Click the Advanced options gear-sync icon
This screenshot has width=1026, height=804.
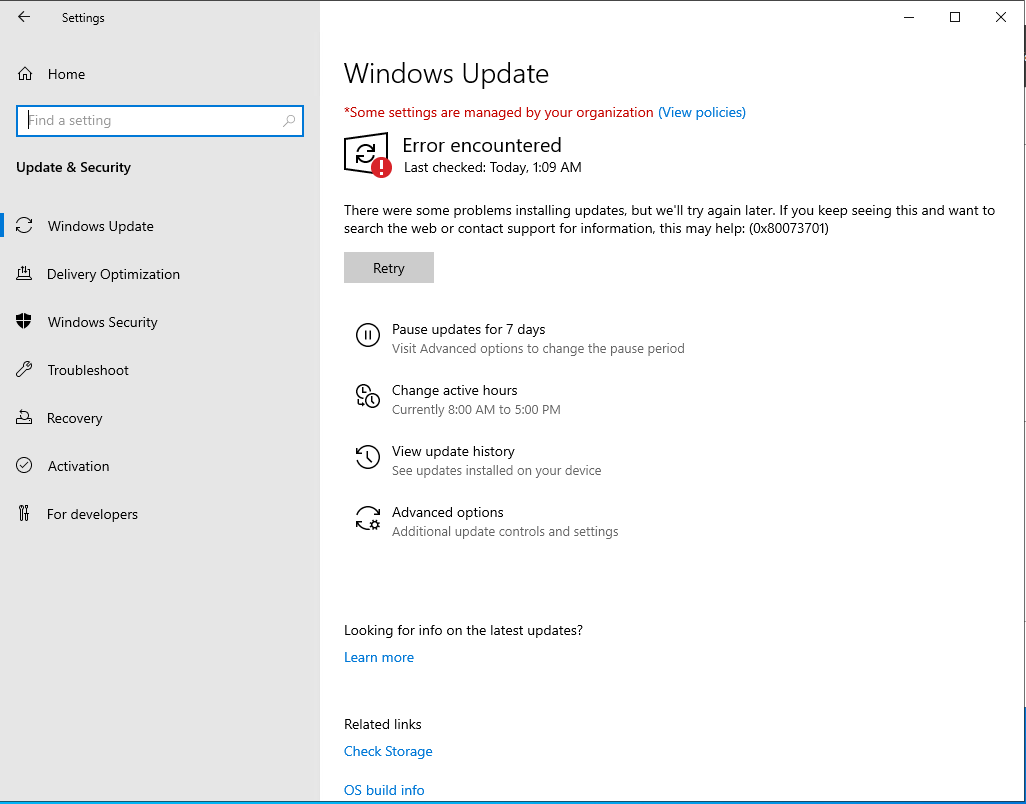coord(368,518)
